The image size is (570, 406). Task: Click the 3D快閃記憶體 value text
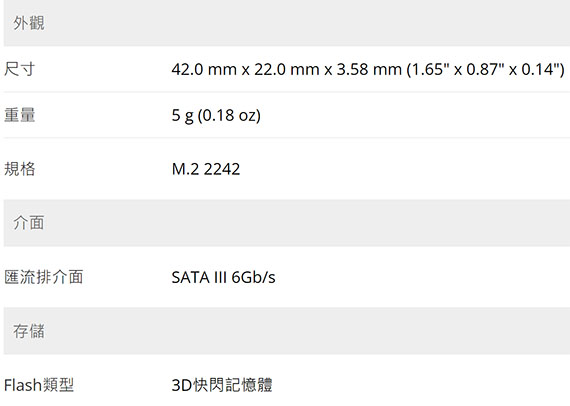[x=222, y=385]
